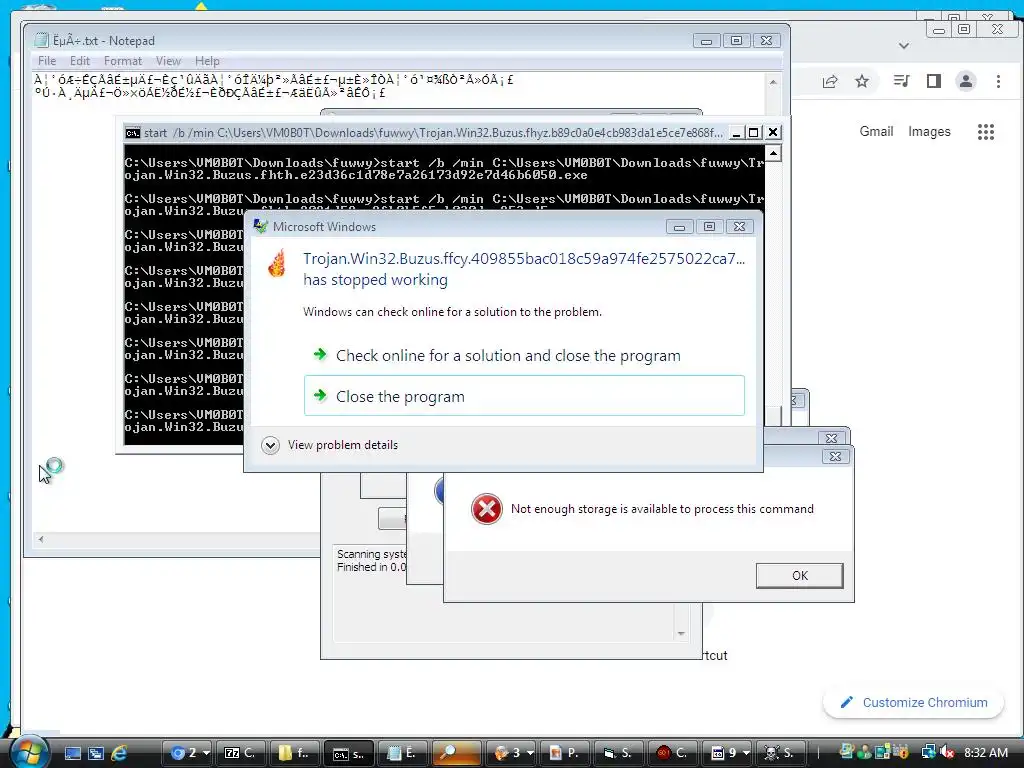Click Notepad horizontal scroll left arrow
Image resolution: width=1024 pixels, height=768 pixels.
[41, 539]
